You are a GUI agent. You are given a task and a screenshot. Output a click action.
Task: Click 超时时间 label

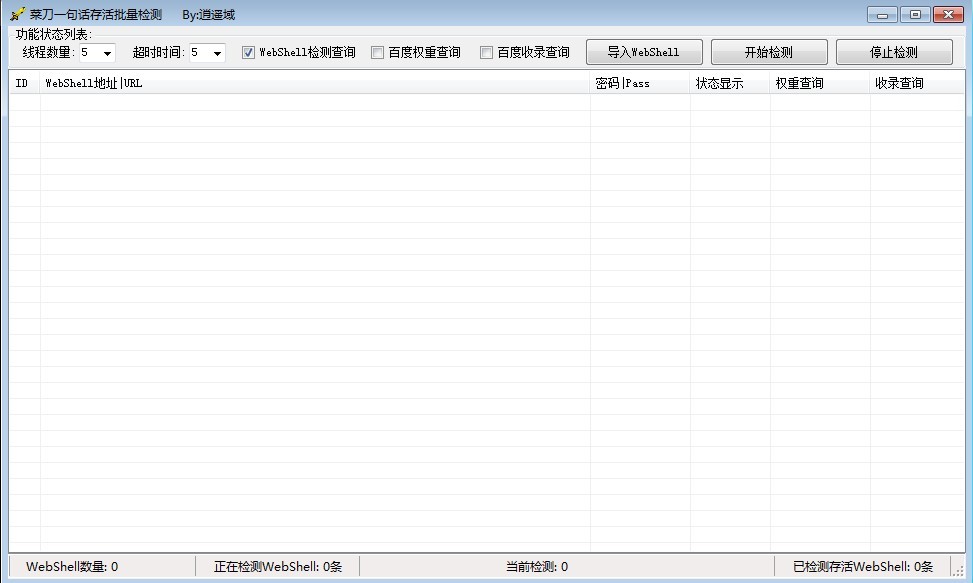click(x=158, y=53)
